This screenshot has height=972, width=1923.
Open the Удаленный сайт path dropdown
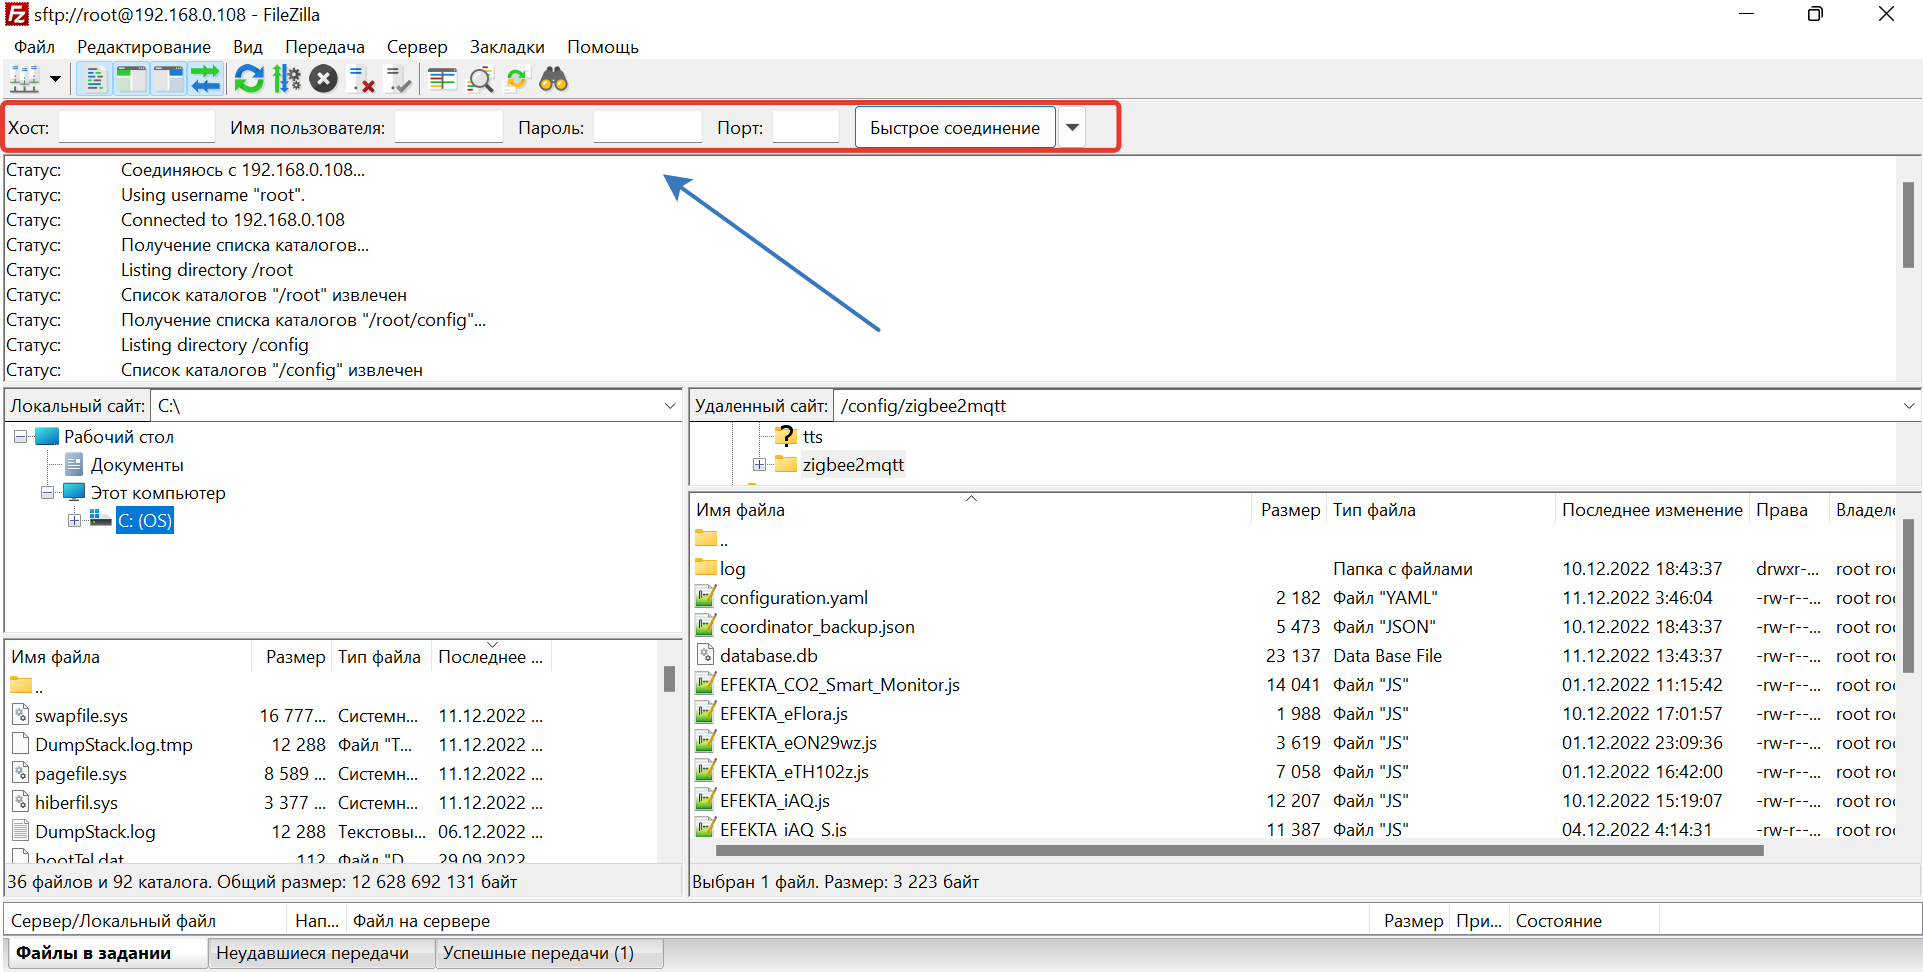point(1909,406)
